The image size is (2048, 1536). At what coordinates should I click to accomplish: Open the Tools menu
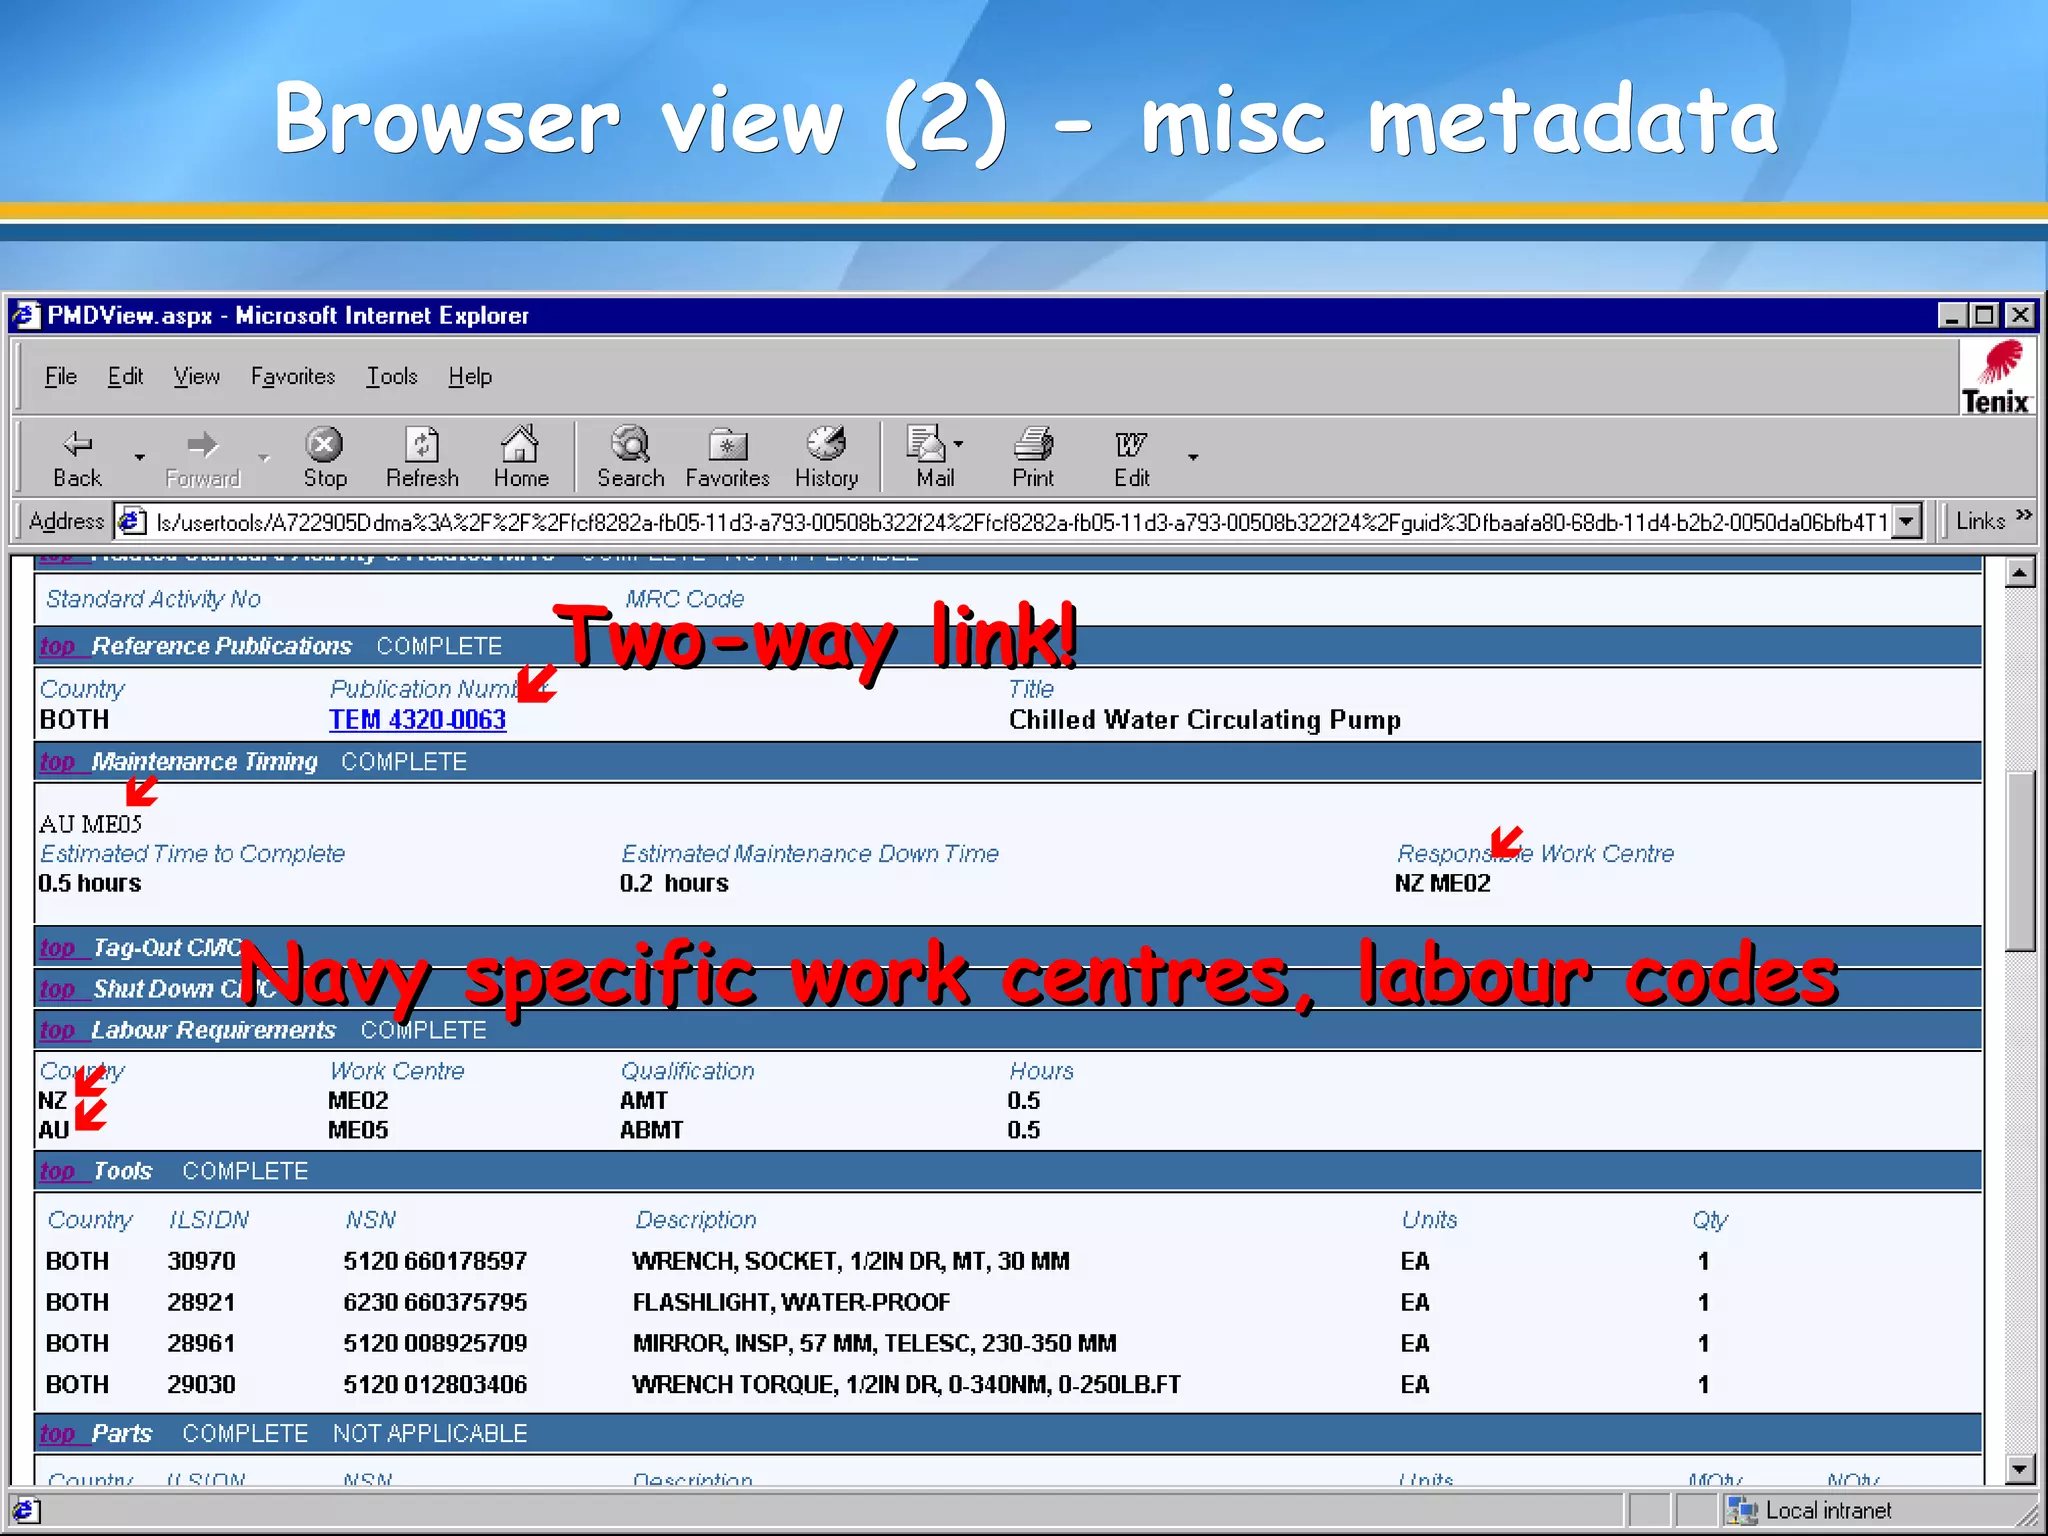tap(391, 376)
